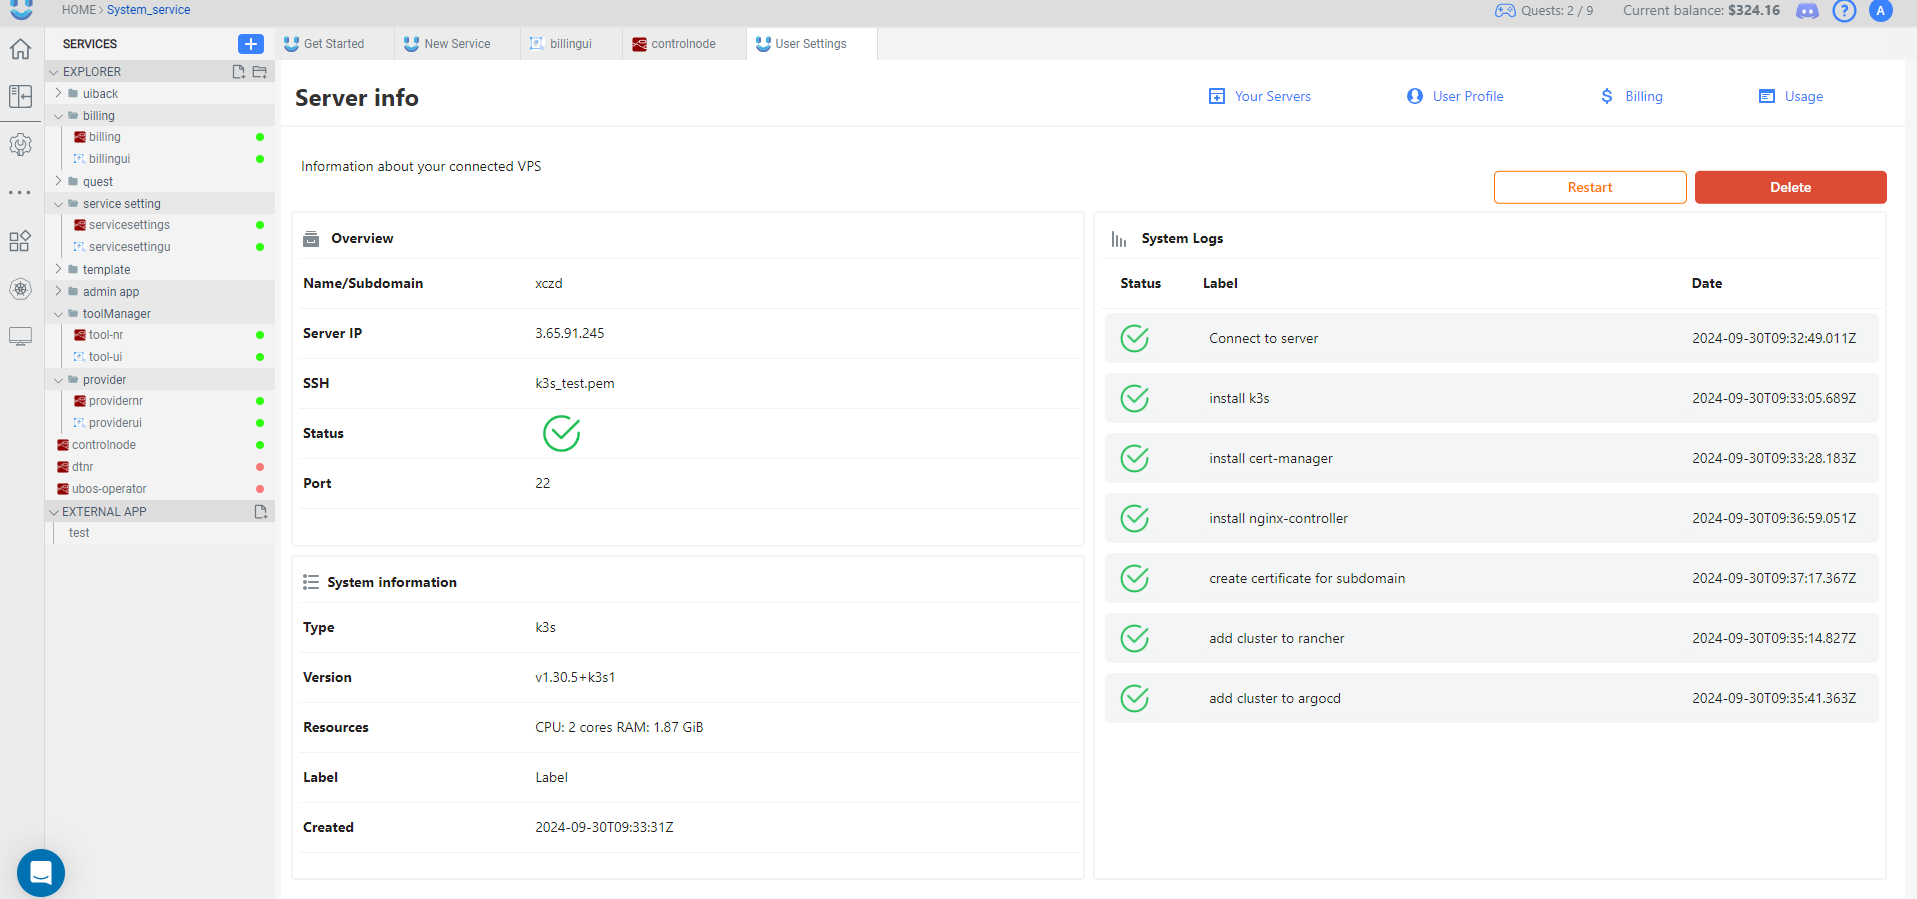Click the System information list icon
Screen dimensions: 1917x899
(x=311, y=582)
